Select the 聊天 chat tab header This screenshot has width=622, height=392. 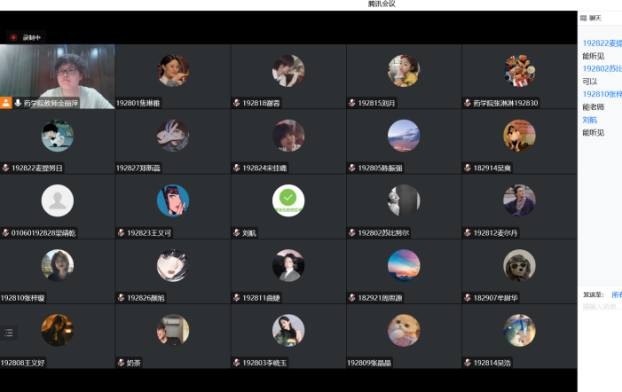coord(595,18)
